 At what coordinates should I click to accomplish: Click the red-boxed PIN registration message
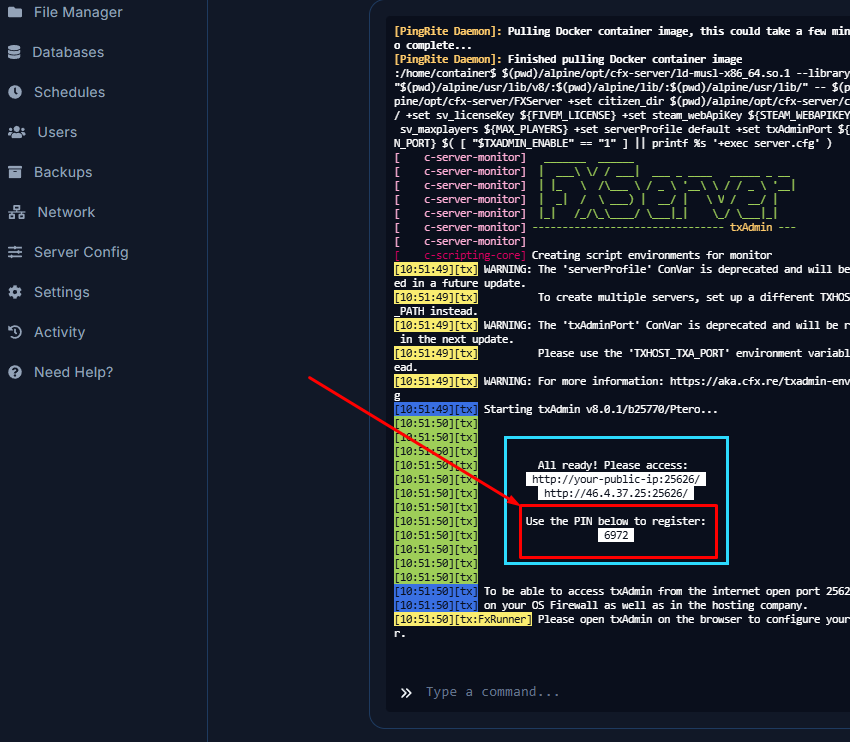point(615,520)
